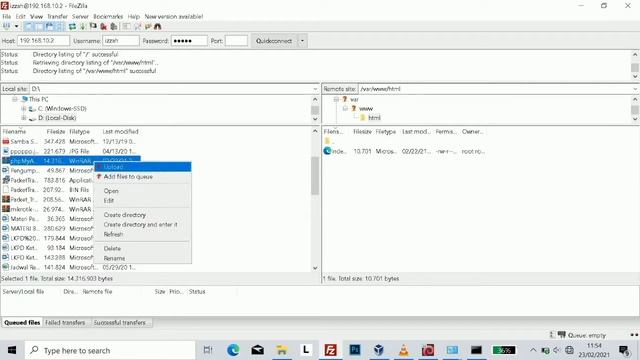
Task: Expand the C: (Windows-SSD) drive node
Action: pos(24,109)
